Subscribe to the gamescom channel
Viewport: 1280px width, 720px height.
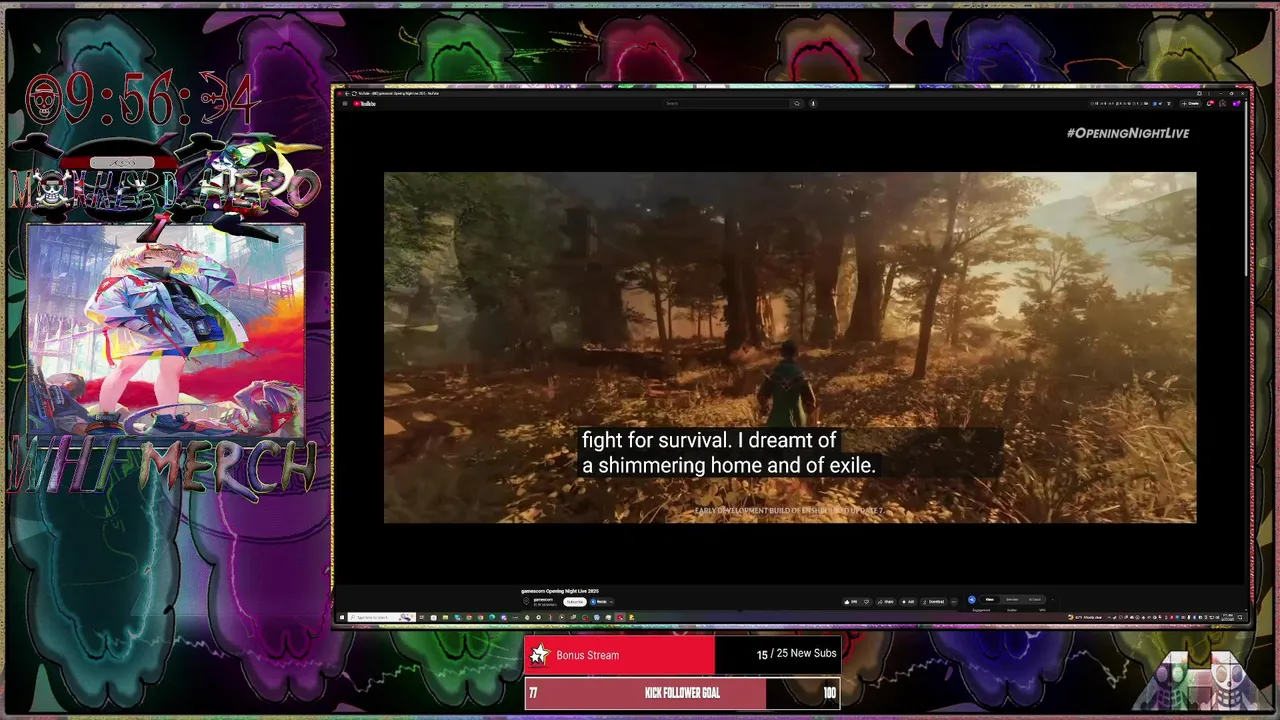[575, 602]
